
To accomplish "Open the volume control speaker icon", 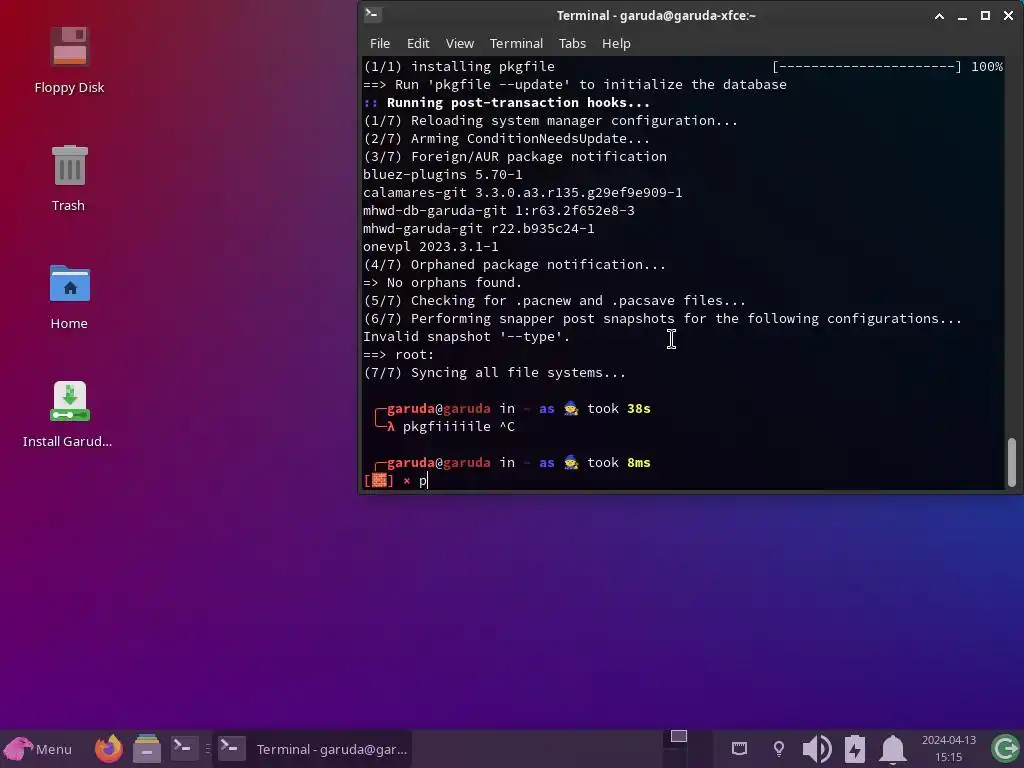I will click(816, 748).
